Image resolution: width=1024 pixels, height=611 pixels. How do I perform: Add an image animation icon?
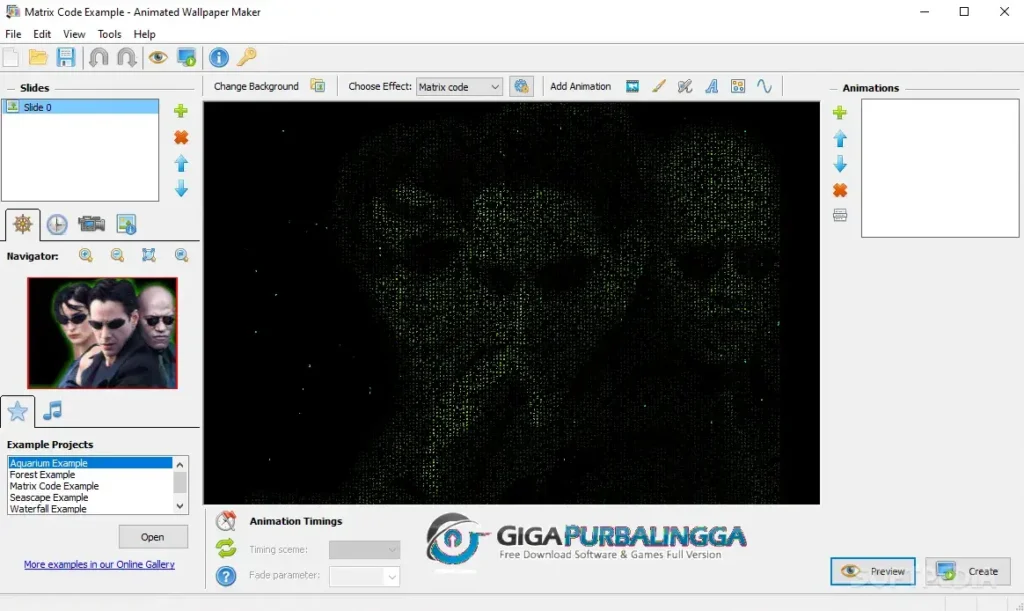pos(632,86)
